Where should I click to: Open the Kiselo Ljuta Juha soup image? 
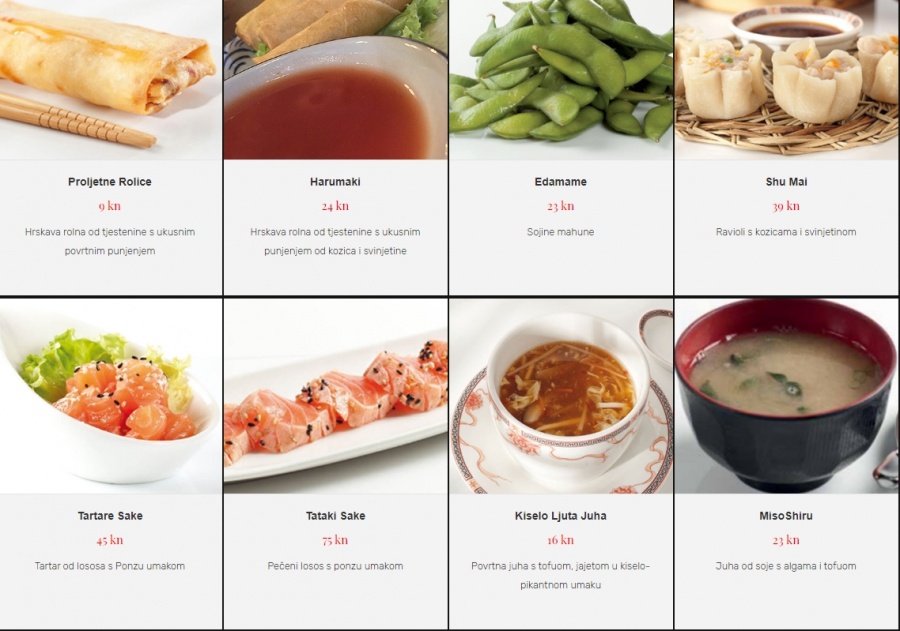point(561,396)
